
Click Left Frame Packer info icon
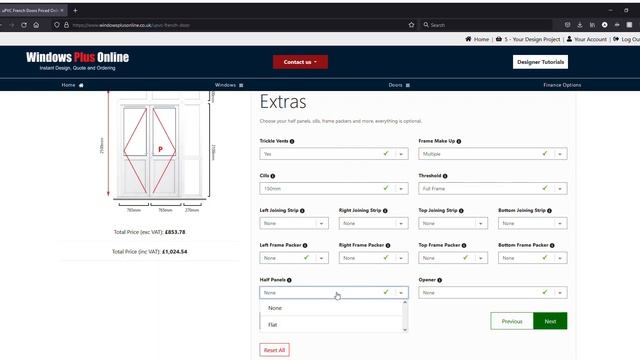[x=305, y=245]
